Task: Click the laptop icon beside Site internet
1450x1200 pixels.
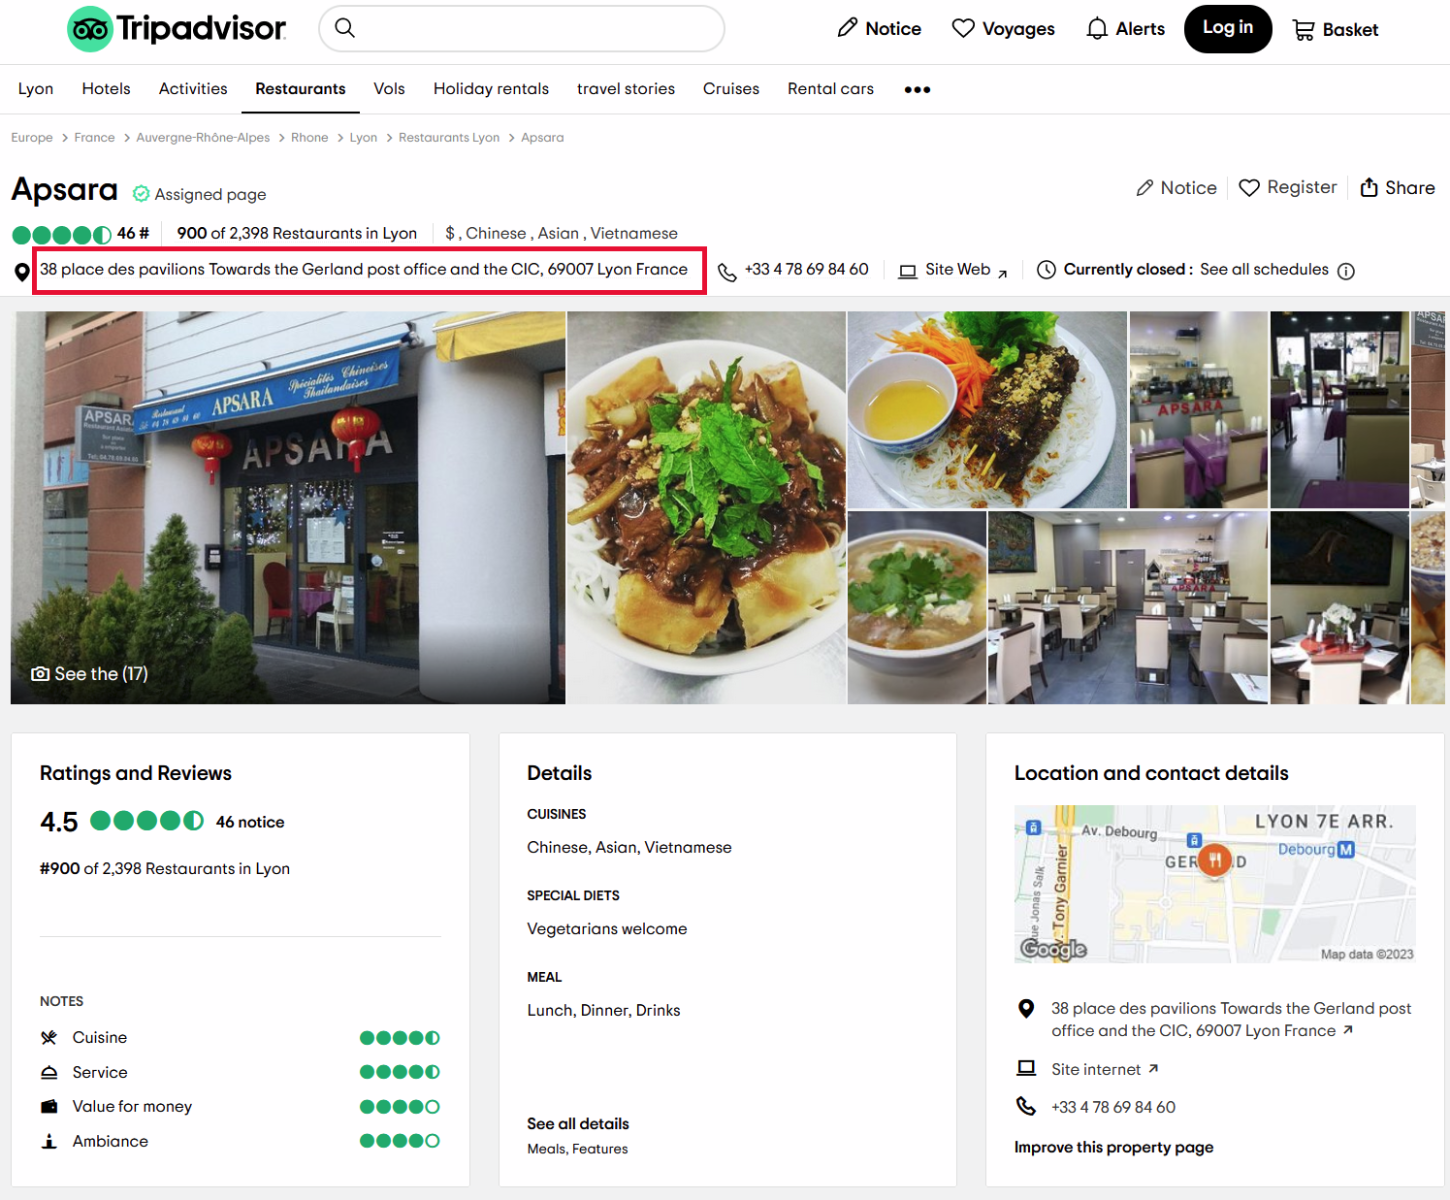Action: pos(1026,1068)
